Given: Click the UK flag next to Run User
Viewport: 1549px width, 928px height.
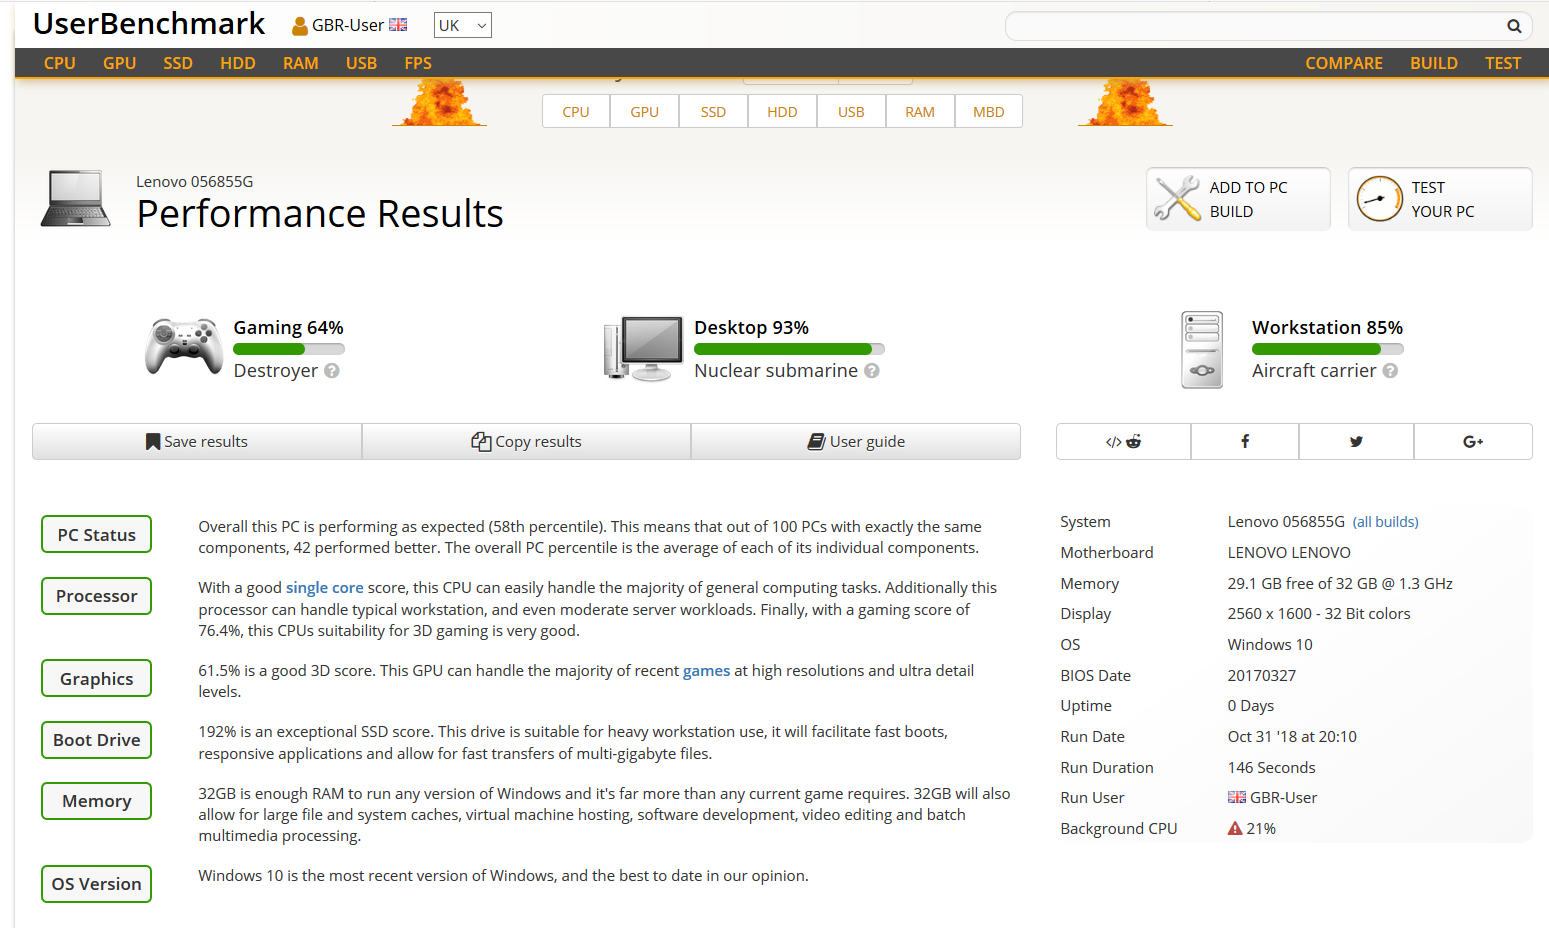Looking at the screenshot, I should pyautogui.click(x=1237, y=798).
